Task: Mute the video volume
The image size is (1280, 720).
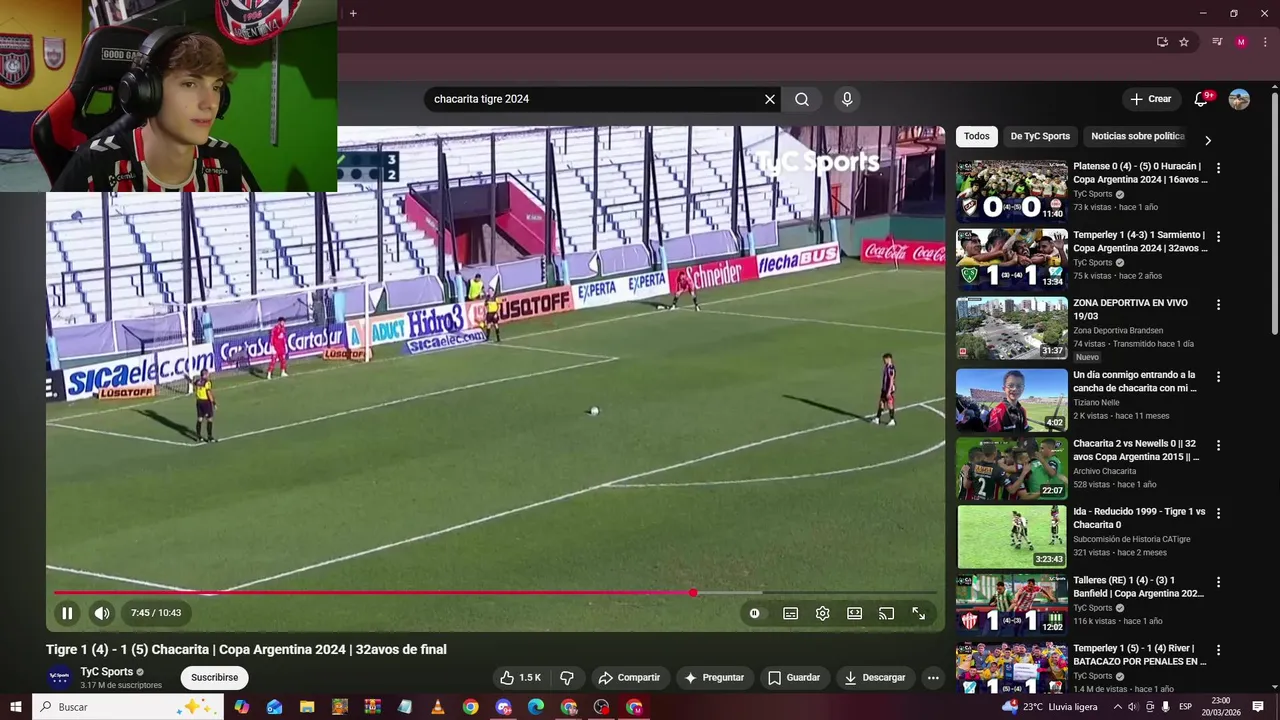Action: (x=102, y=613)
